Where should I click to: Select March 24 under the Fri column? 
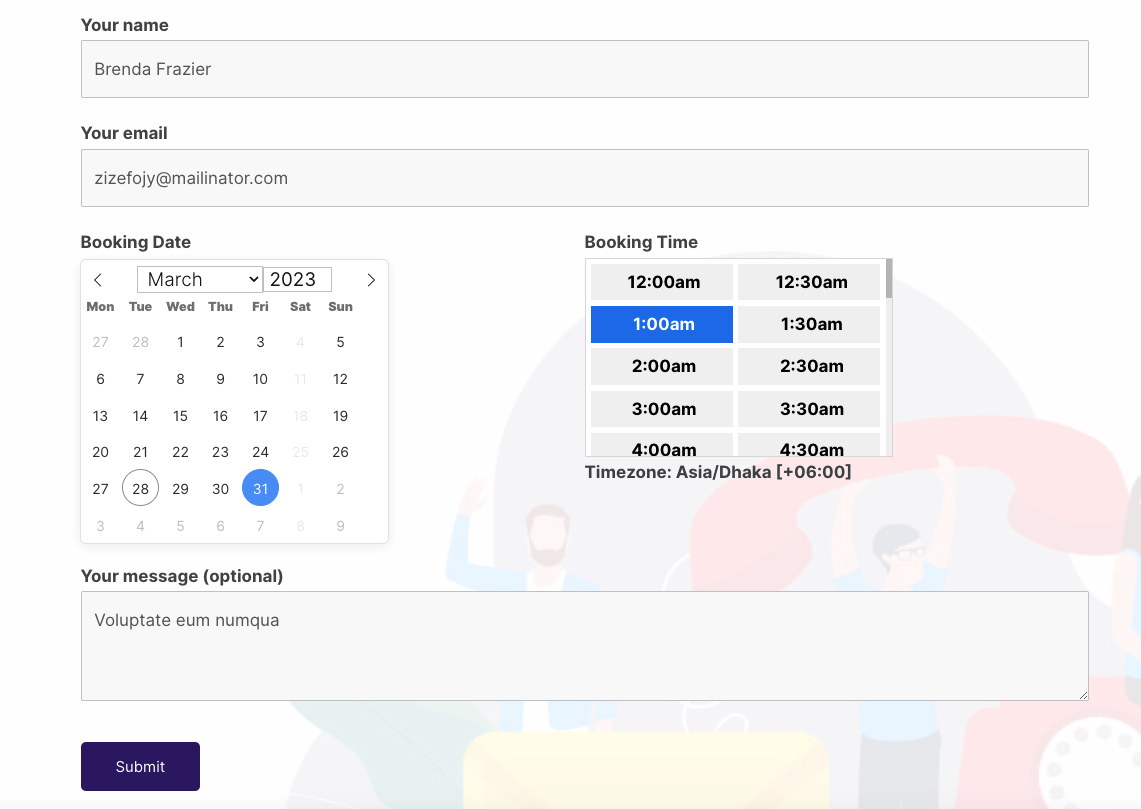click(260, 452)
